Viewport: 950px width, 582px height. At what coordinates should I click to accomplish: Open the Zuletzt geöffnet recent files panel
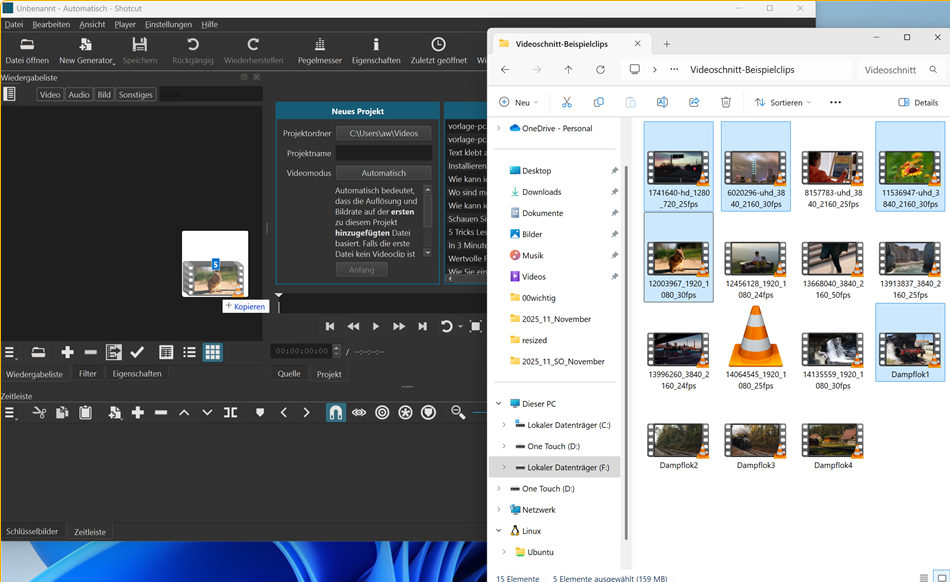pyautogui.click(x=438, y=45)
